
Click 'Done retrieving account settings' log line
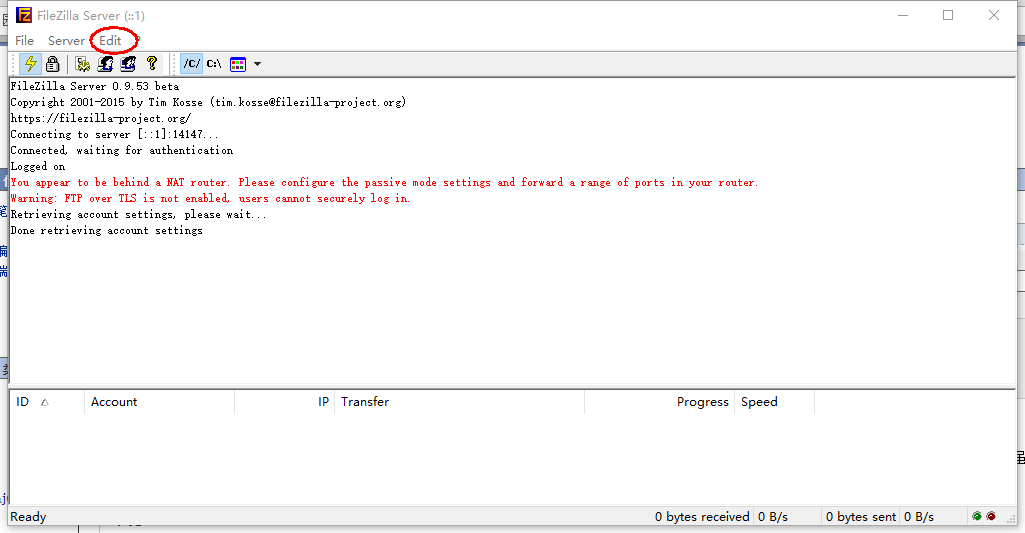tap(107, 230)
